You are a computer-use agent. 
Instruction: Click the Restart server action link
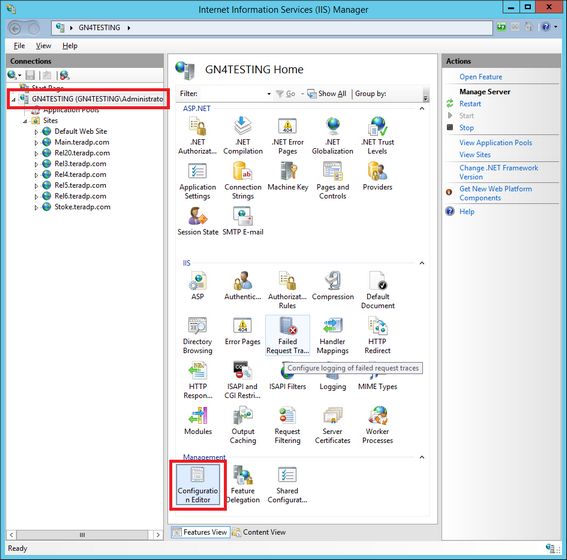tap(470, 104)
